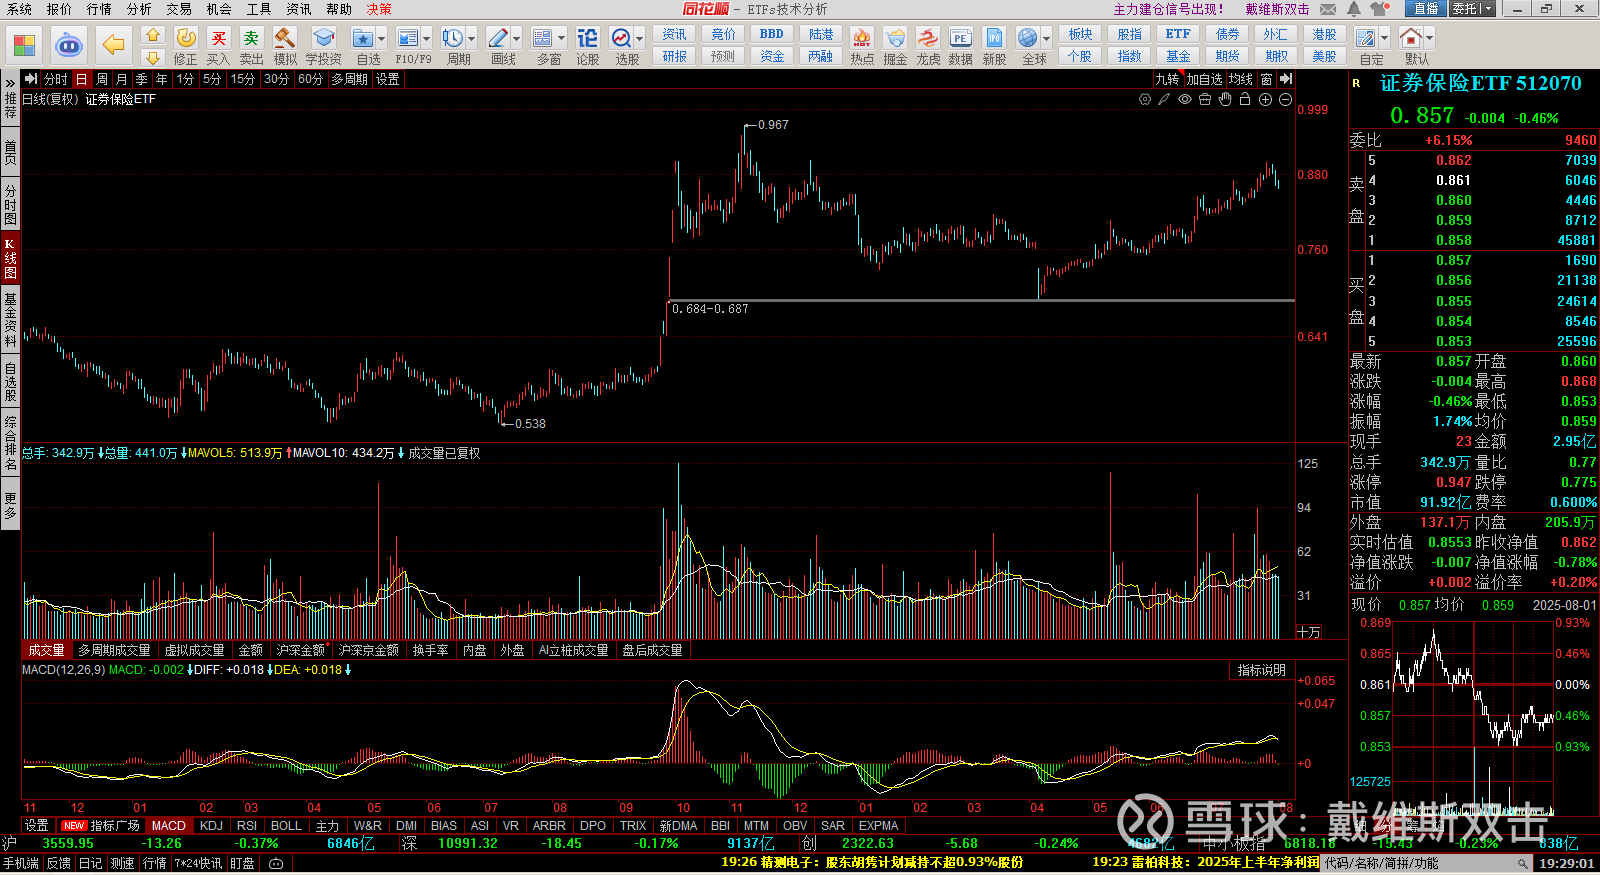The width and height of the screenshot is (1600, 875).
Task: Open the 全球 globe icon
Action: coord(1027,38)
